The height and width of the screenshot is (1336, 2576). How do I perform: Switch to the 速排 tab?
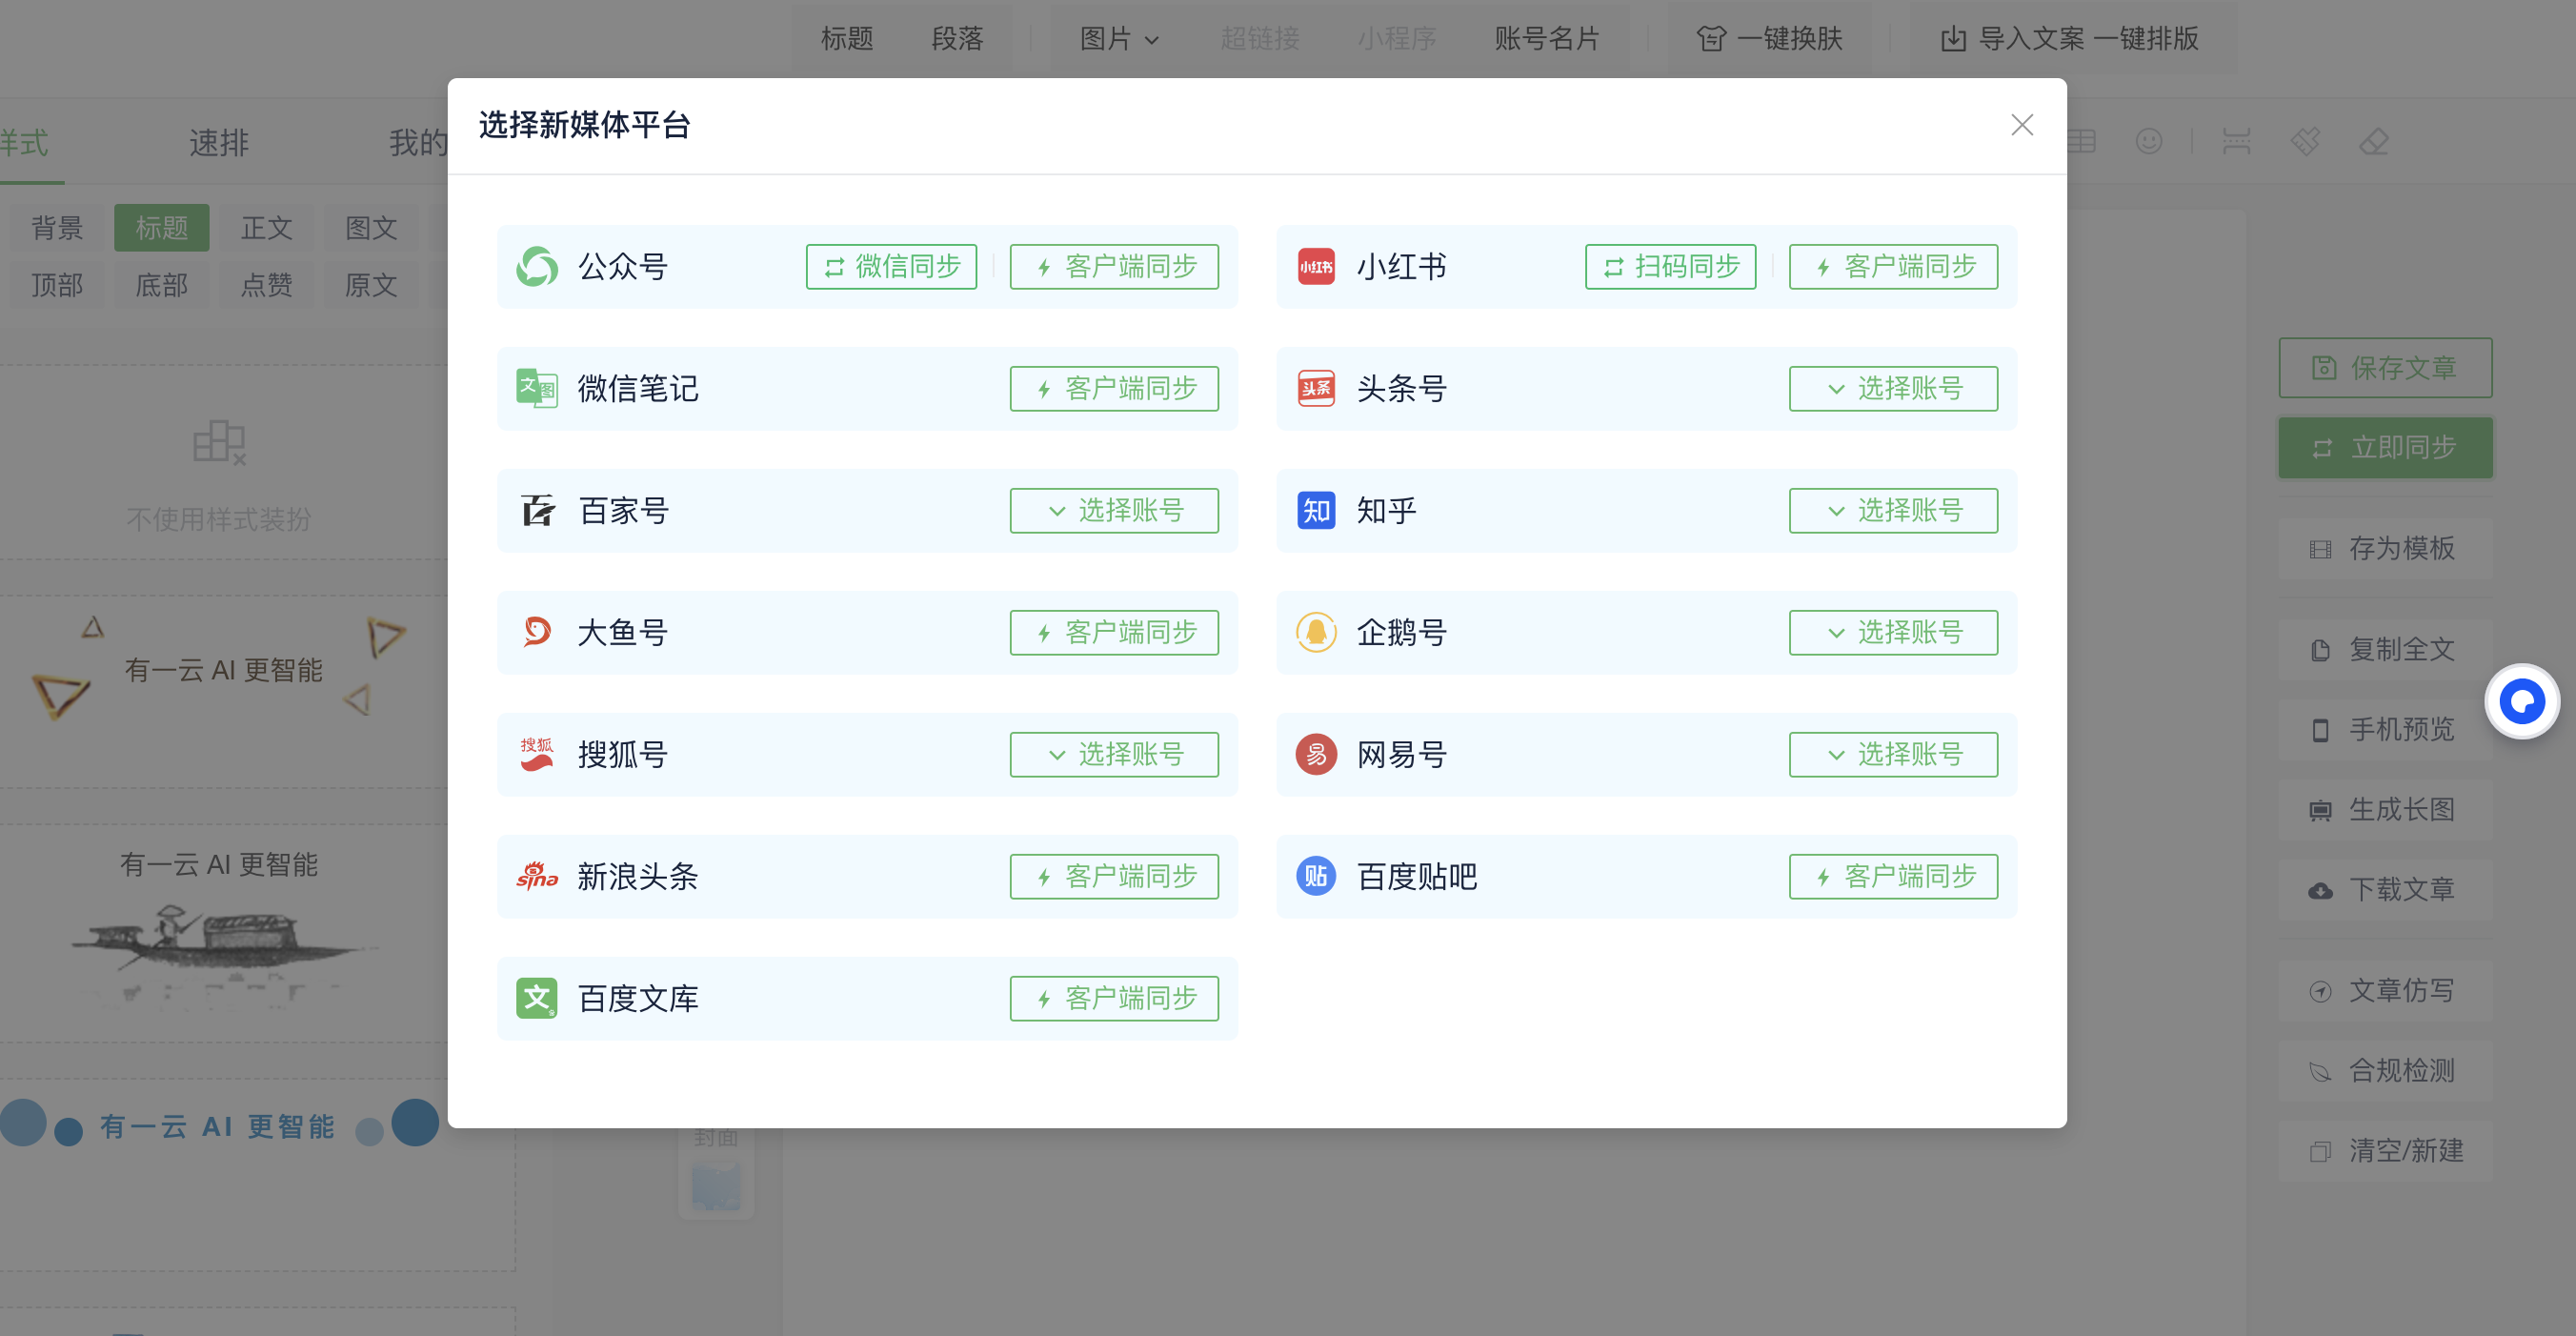pos(219,143)
